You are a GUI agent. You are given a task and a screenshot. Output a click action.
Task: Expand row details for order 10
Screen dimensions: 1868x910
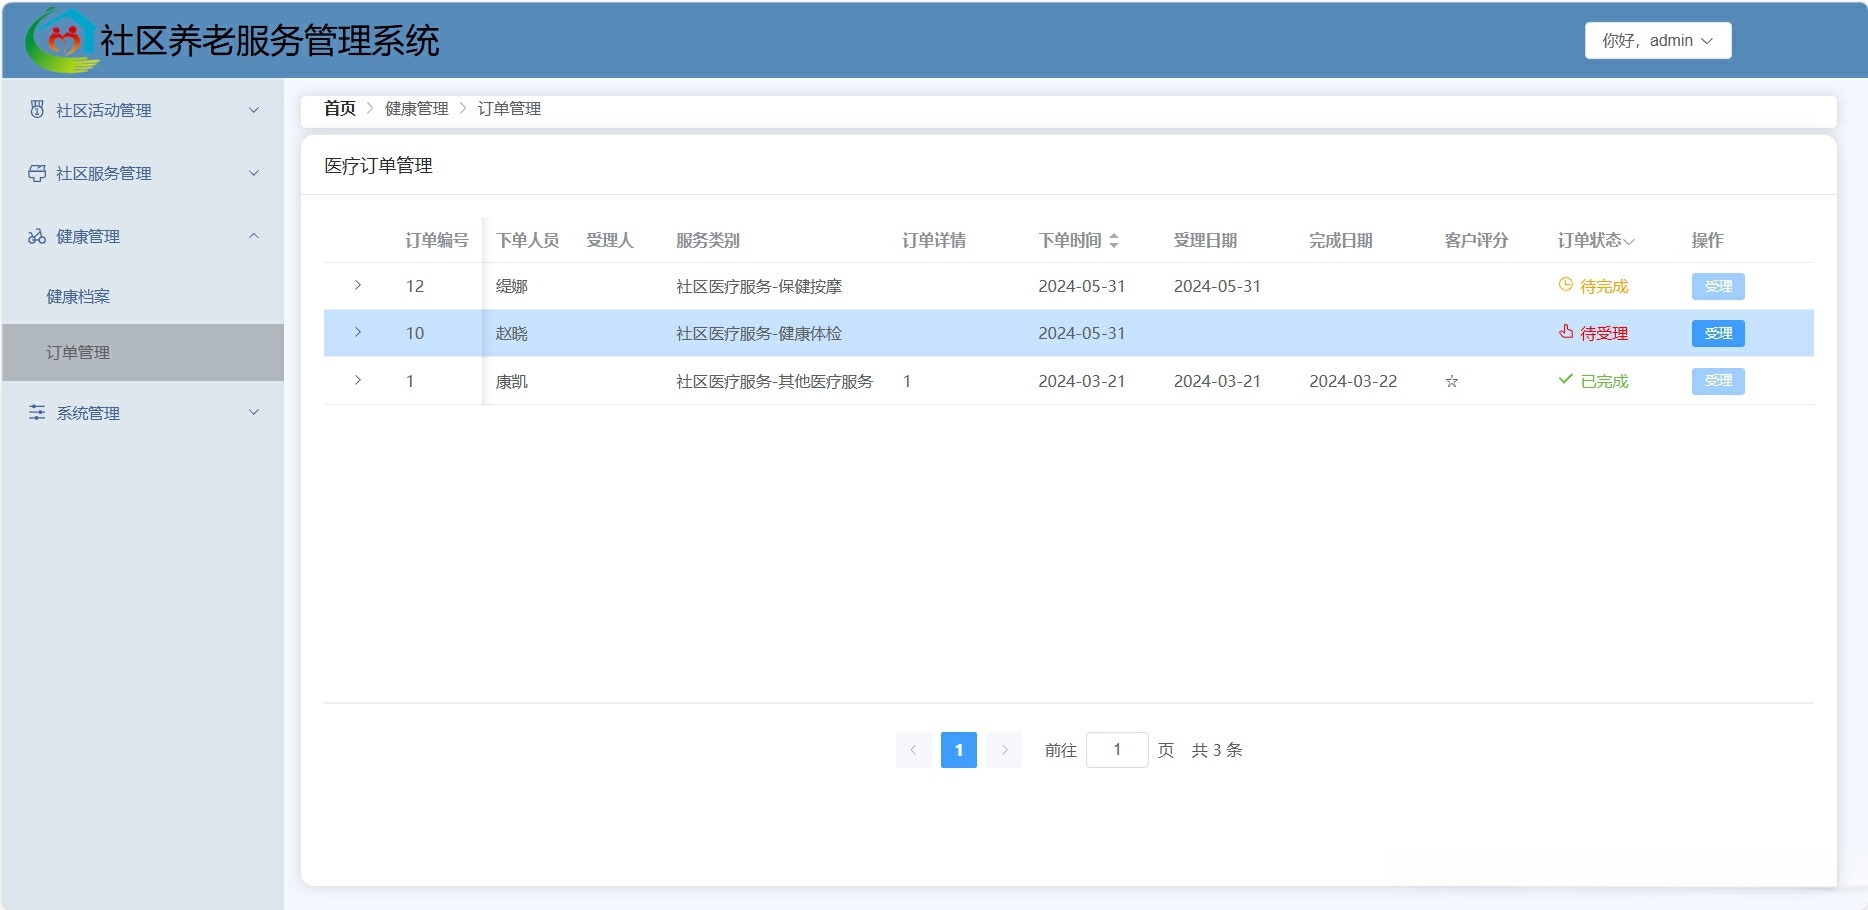click(x=358, y=332)
